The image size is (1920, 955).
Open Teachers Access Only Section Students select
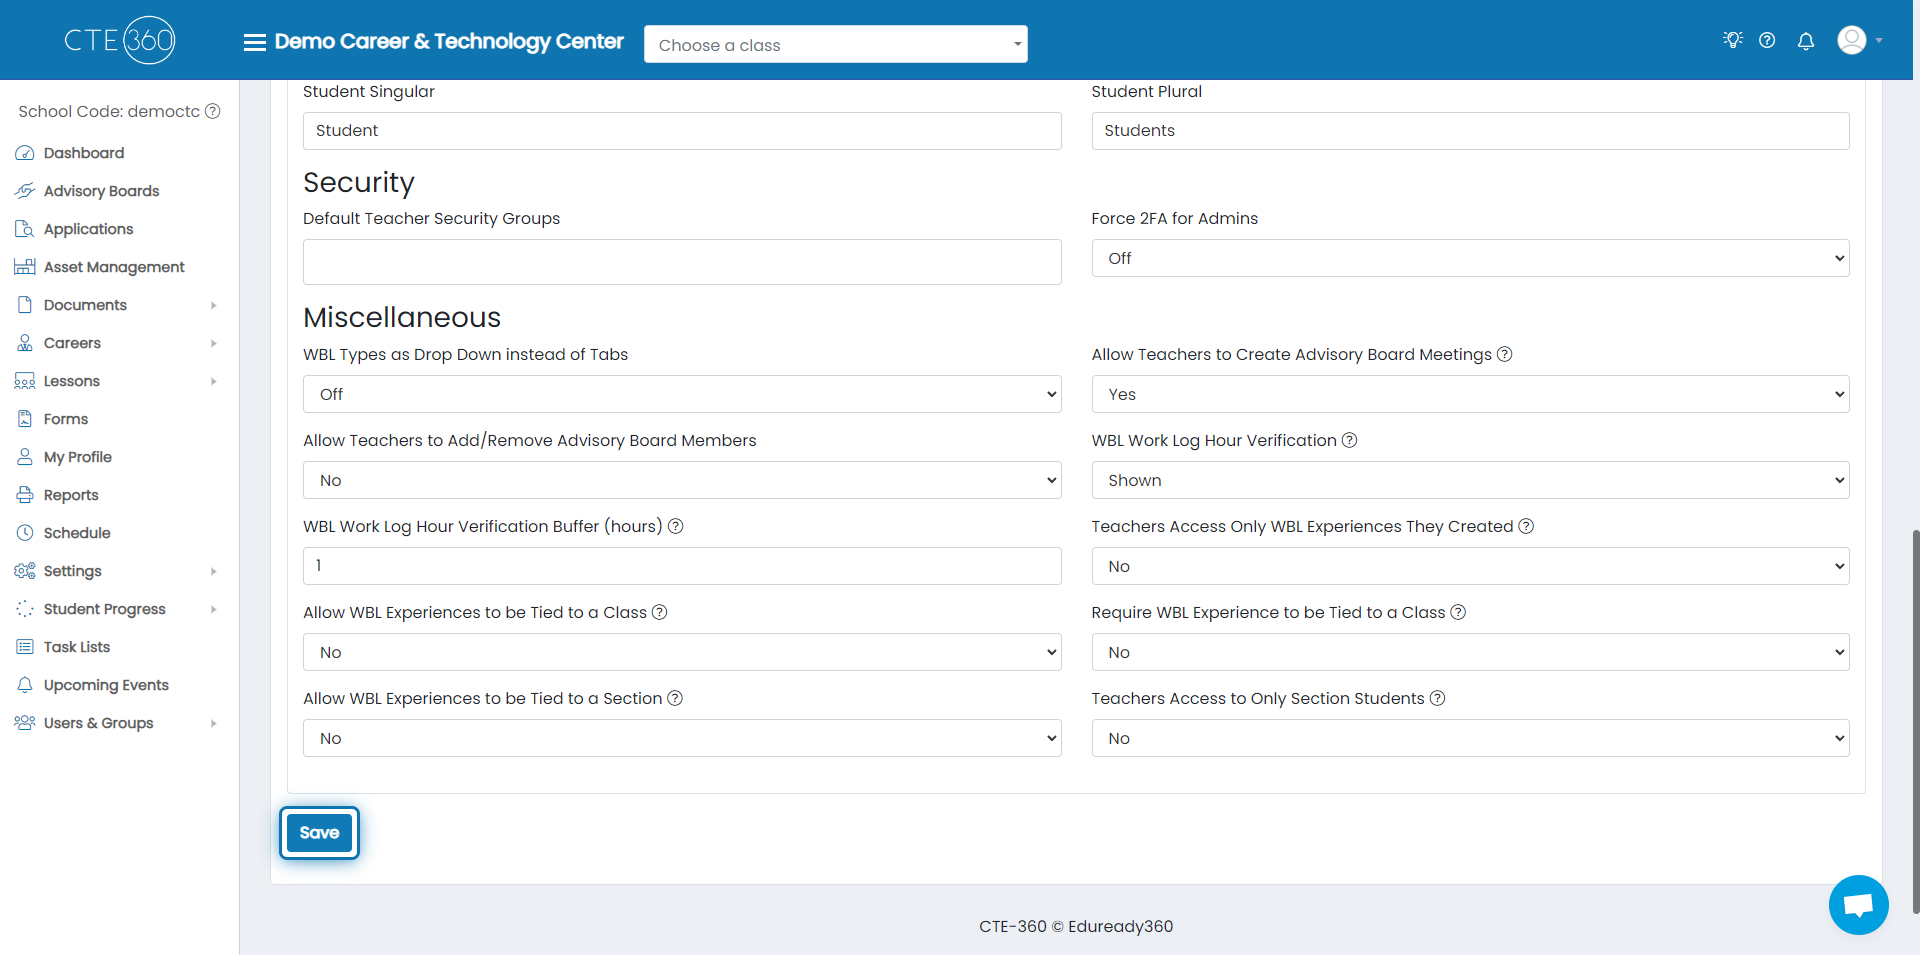(x=1470, y=738)
